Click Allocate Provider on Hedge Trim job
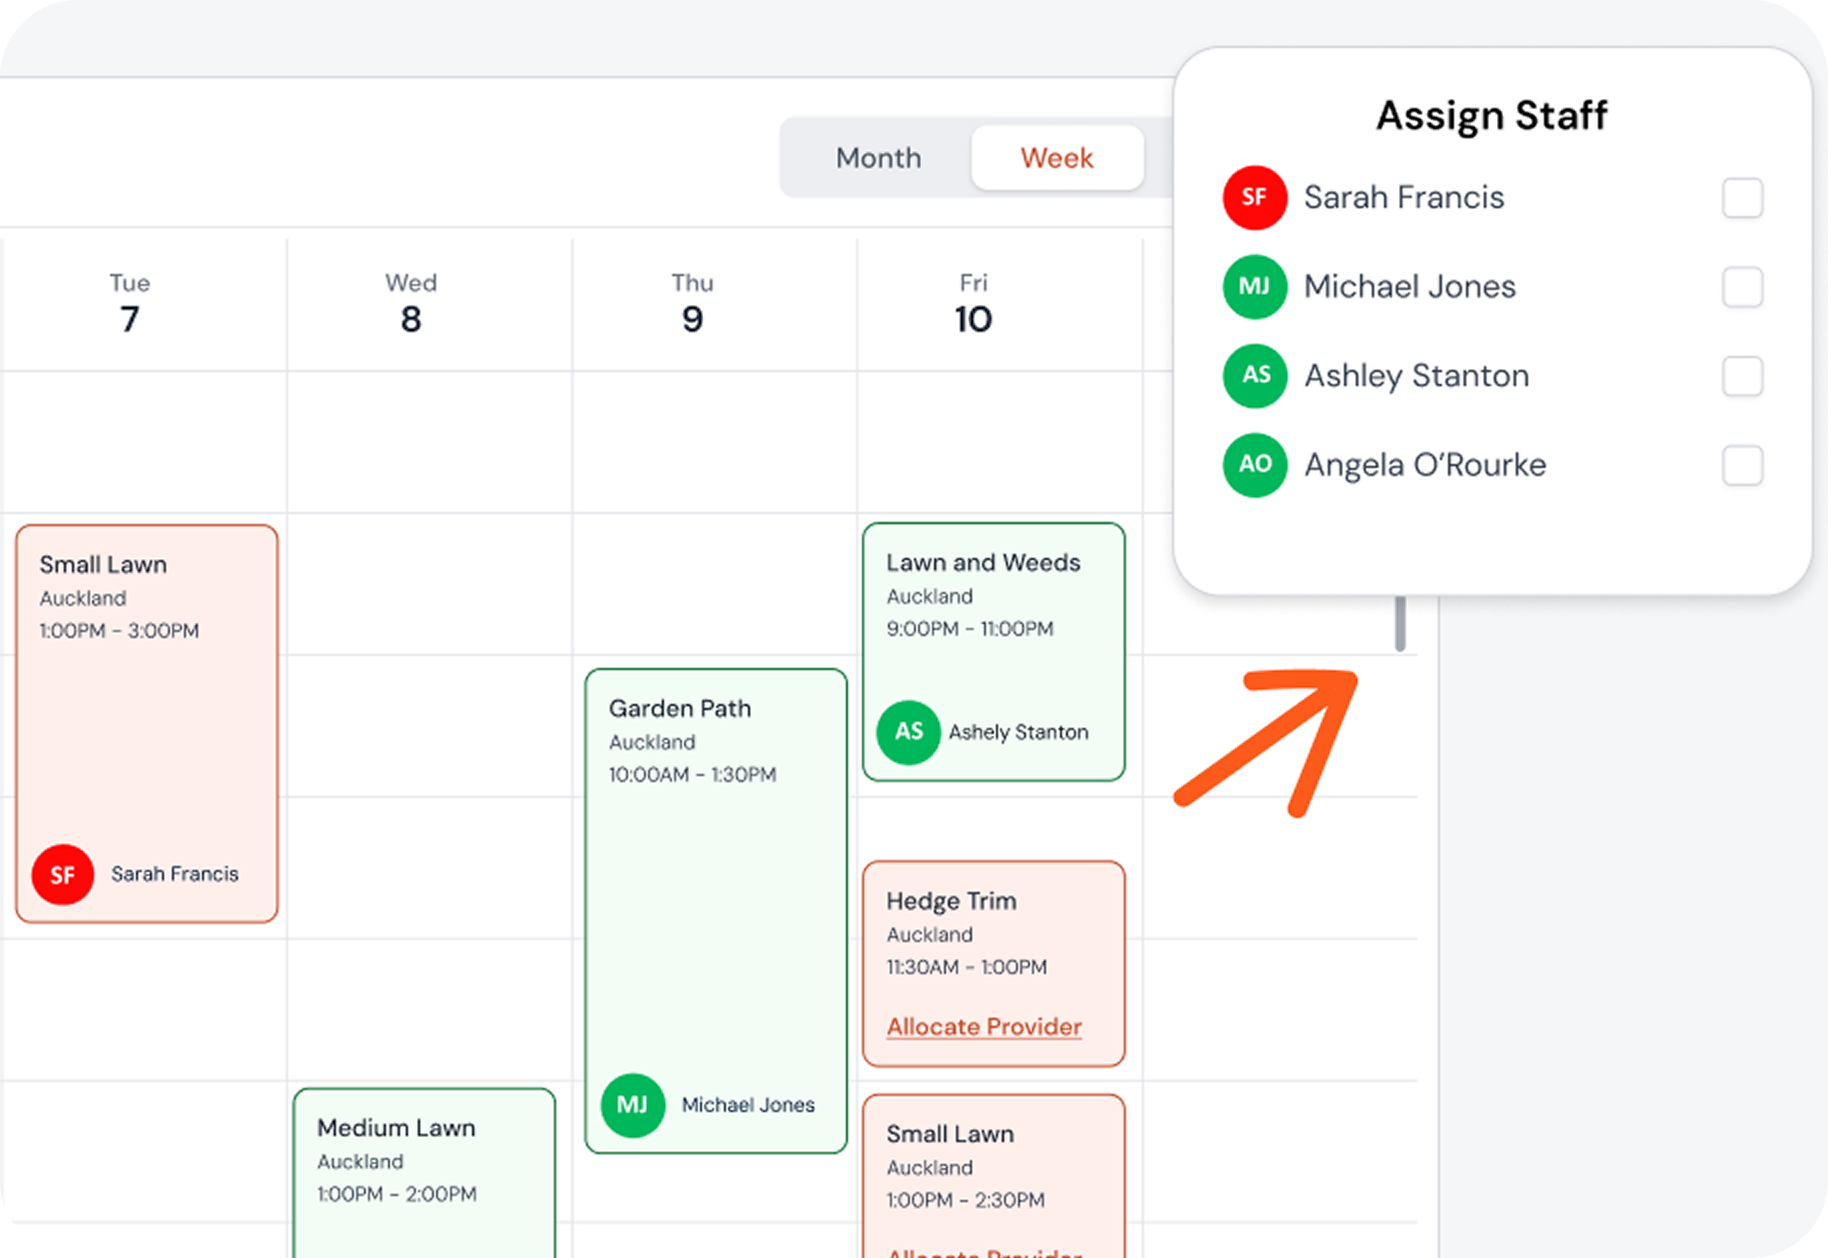The height and width of the screenshot is (1258, 1828). (x=983, y=1027)
